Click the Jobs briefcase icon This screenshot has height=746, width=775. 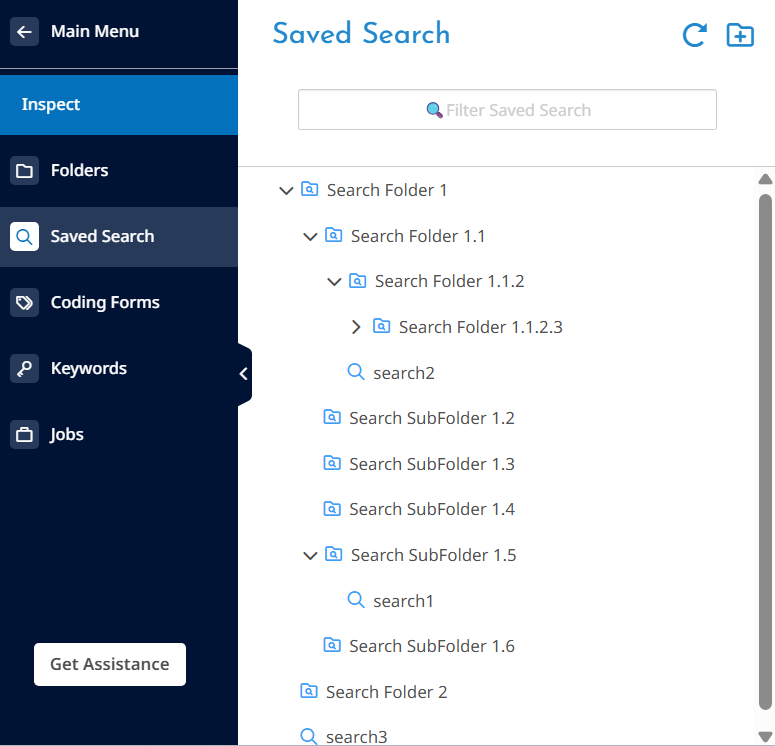[x=24, y=435]
